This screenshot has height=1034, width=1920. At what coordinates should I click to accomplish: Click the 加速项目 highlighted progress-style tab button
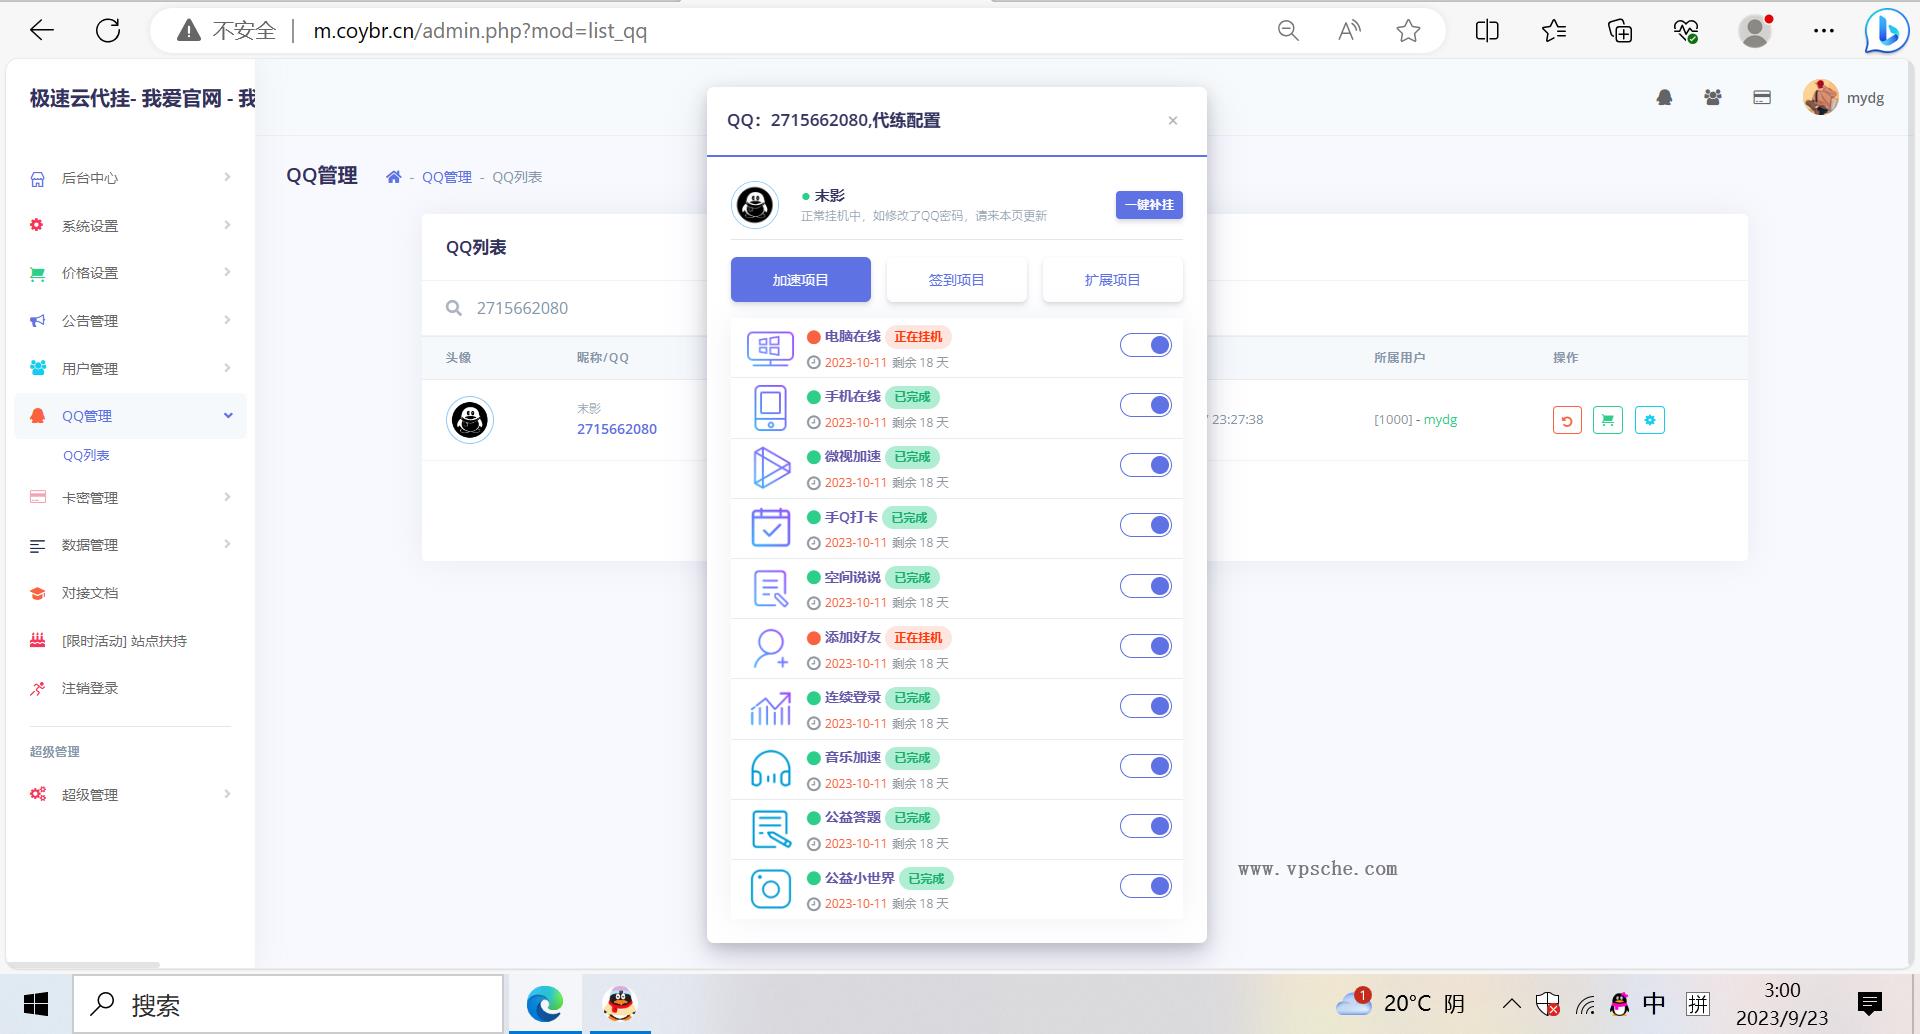800,279
